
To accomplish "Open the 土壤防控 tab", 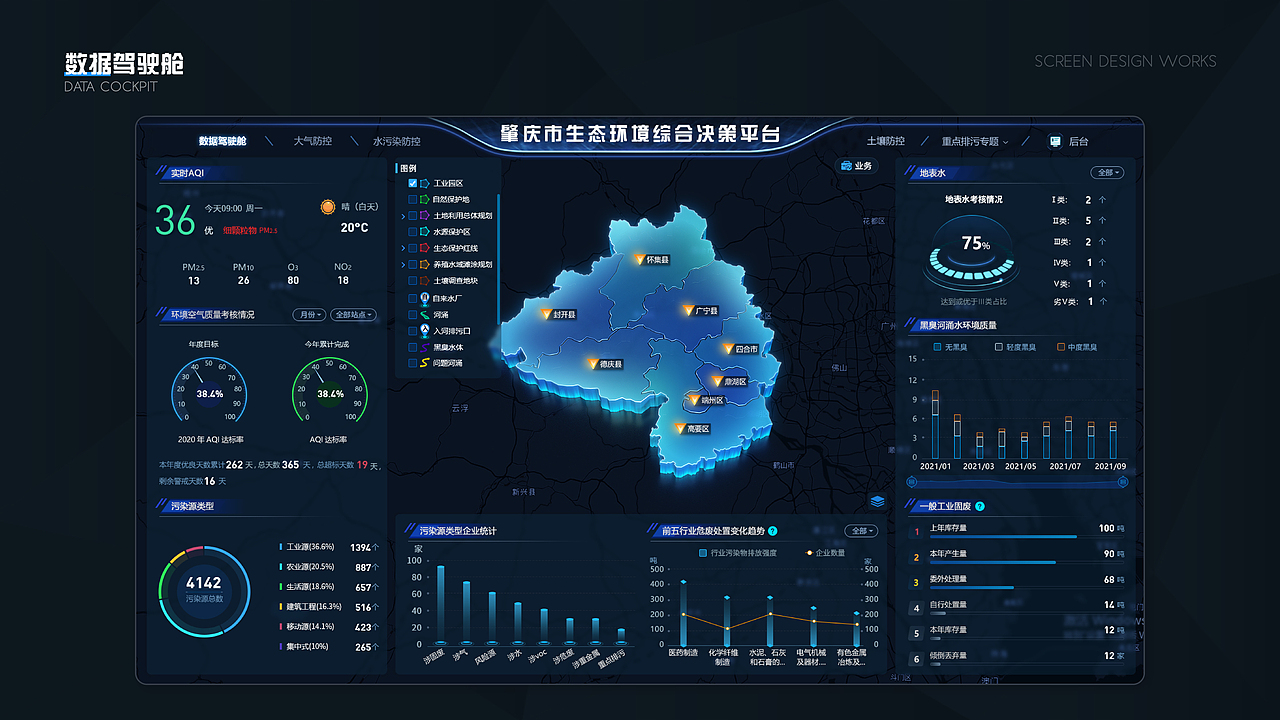I will (x=885, y=141).
